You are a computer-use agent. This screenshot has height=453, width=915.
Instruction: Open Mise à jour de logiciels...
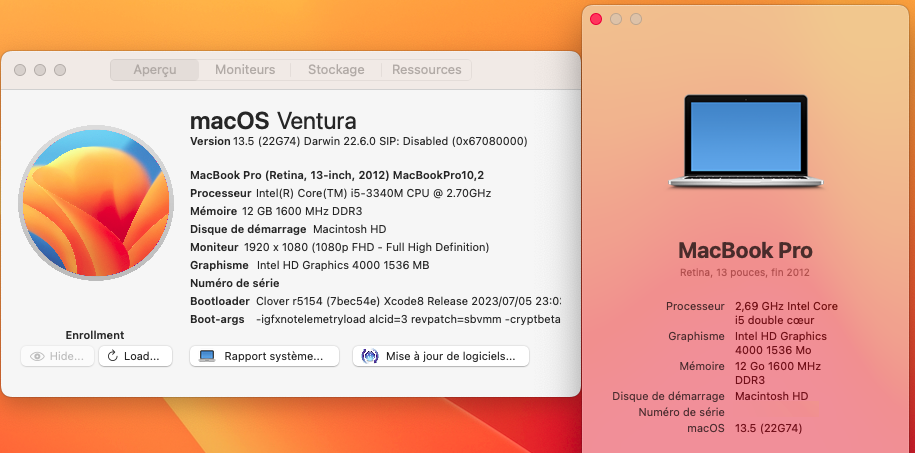[x=441, y=356]
